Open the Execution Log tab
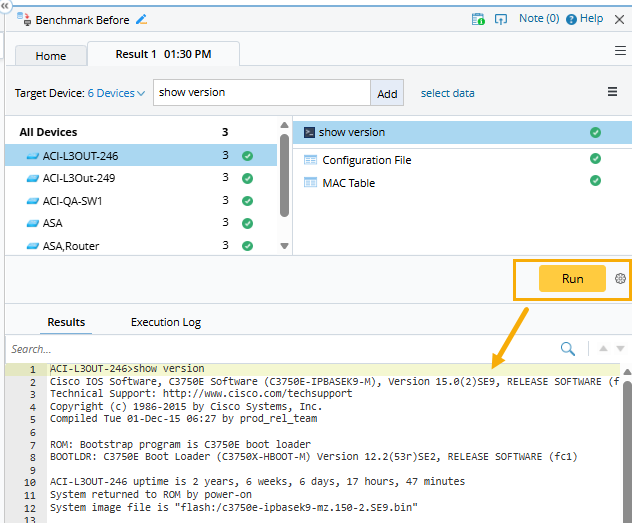 (166, 322)
